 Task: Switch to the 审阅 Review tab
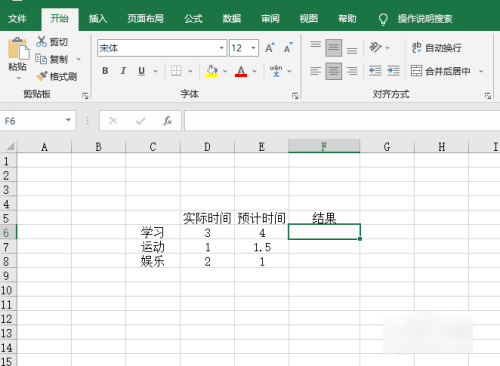pyautogui.click(x=270, y=19)
